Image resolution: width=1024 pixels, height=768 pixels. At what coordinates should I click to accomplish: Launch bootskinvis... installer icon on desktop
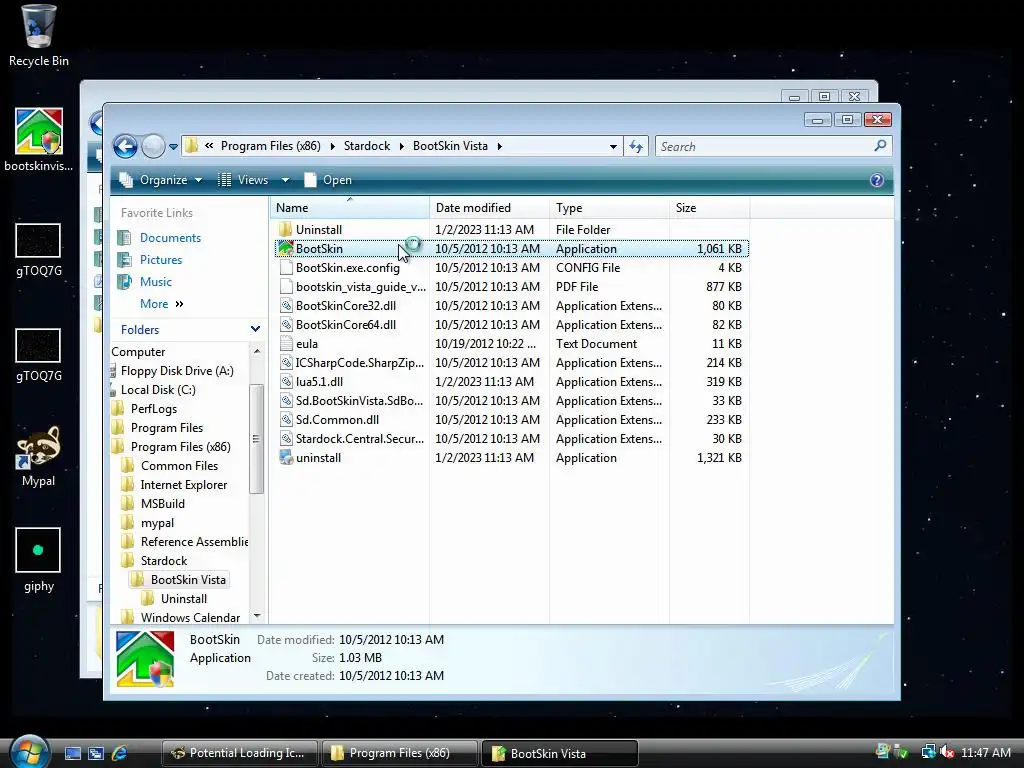point(39,140)
